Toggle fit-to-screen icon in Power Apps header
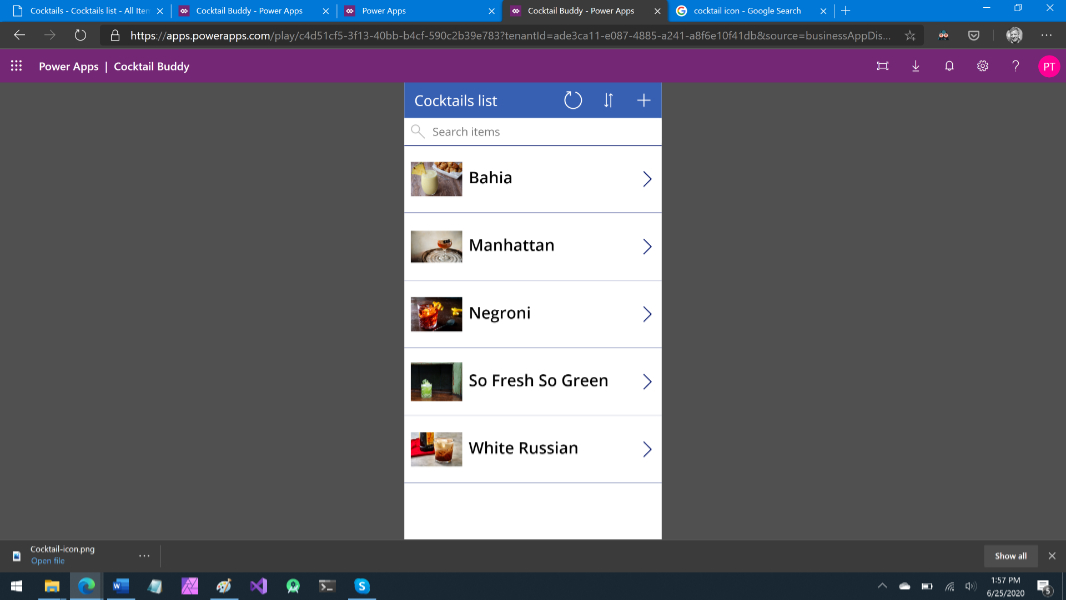The height and width of the screenshot is (600, 1066). 882,66
